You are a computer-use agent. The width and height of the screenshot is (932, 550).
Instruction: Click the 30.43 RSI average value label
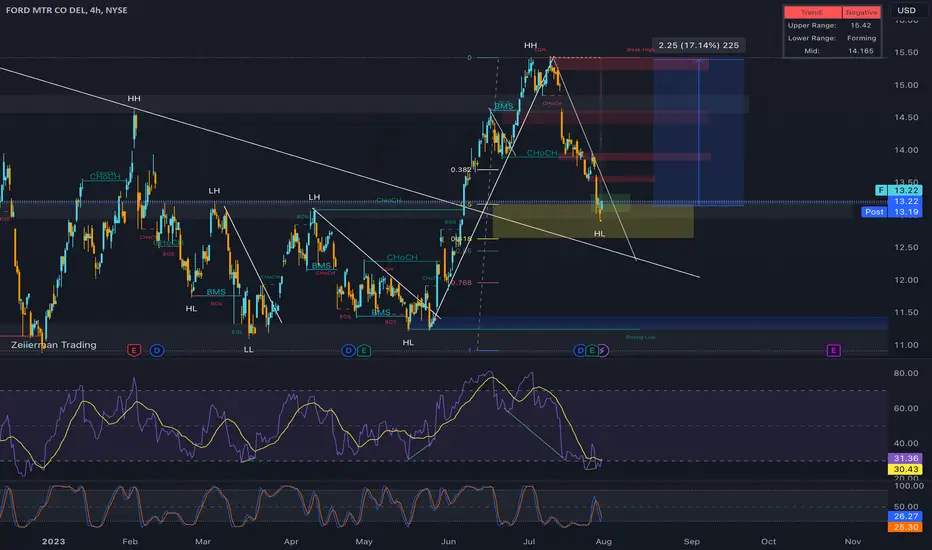(905, 469)
